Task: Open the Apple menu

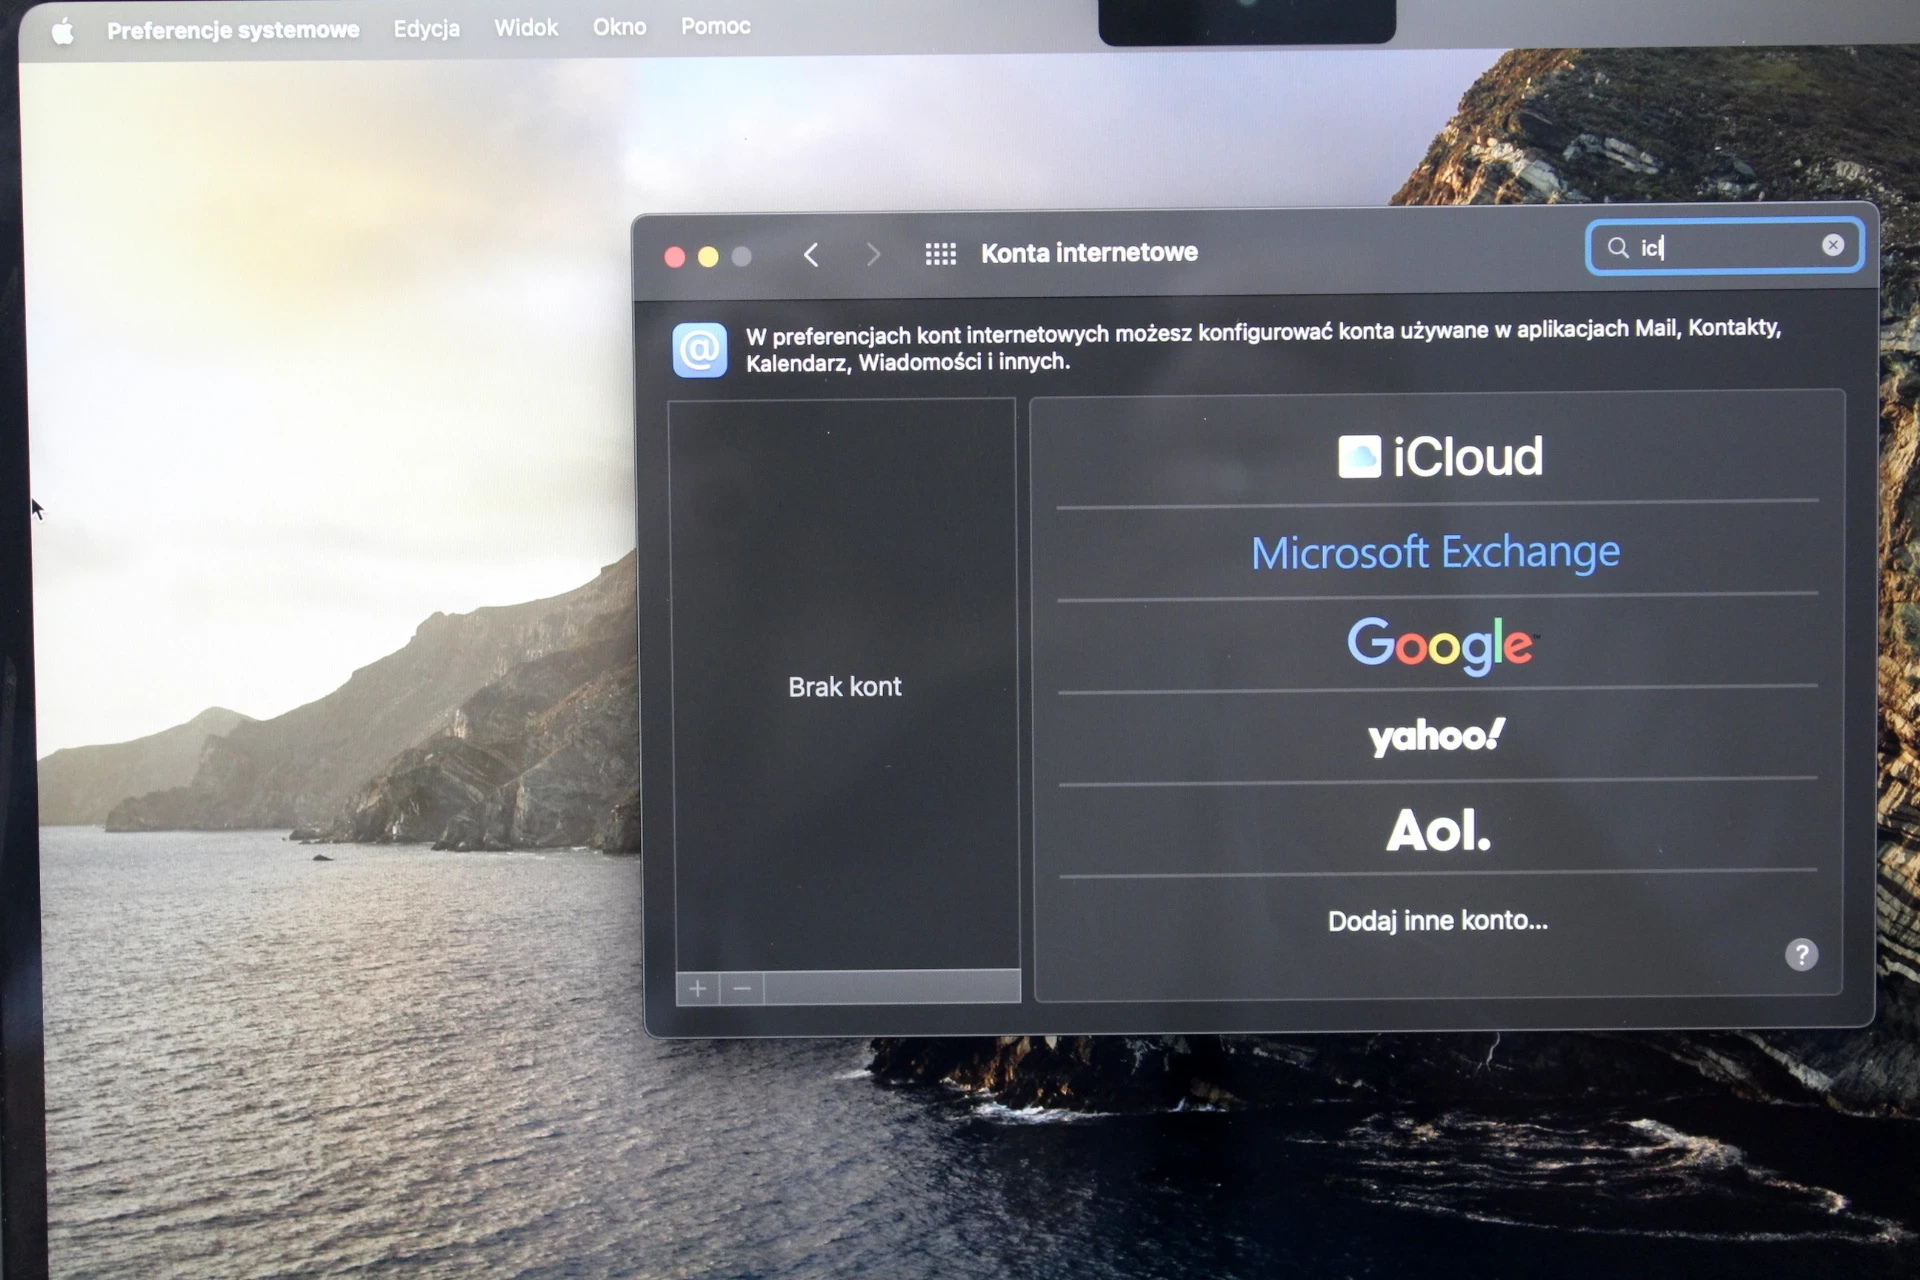Action: point(63,32)
